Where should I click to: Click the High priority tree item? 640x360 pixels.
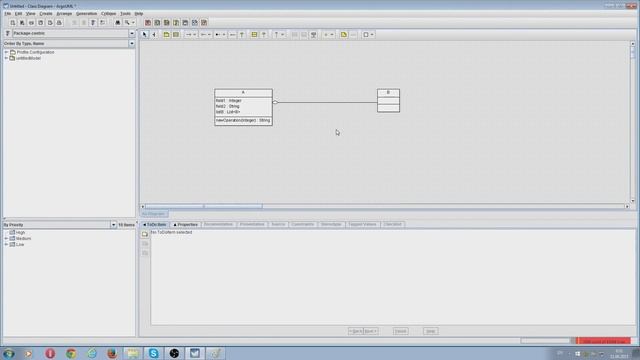[20, 232]
